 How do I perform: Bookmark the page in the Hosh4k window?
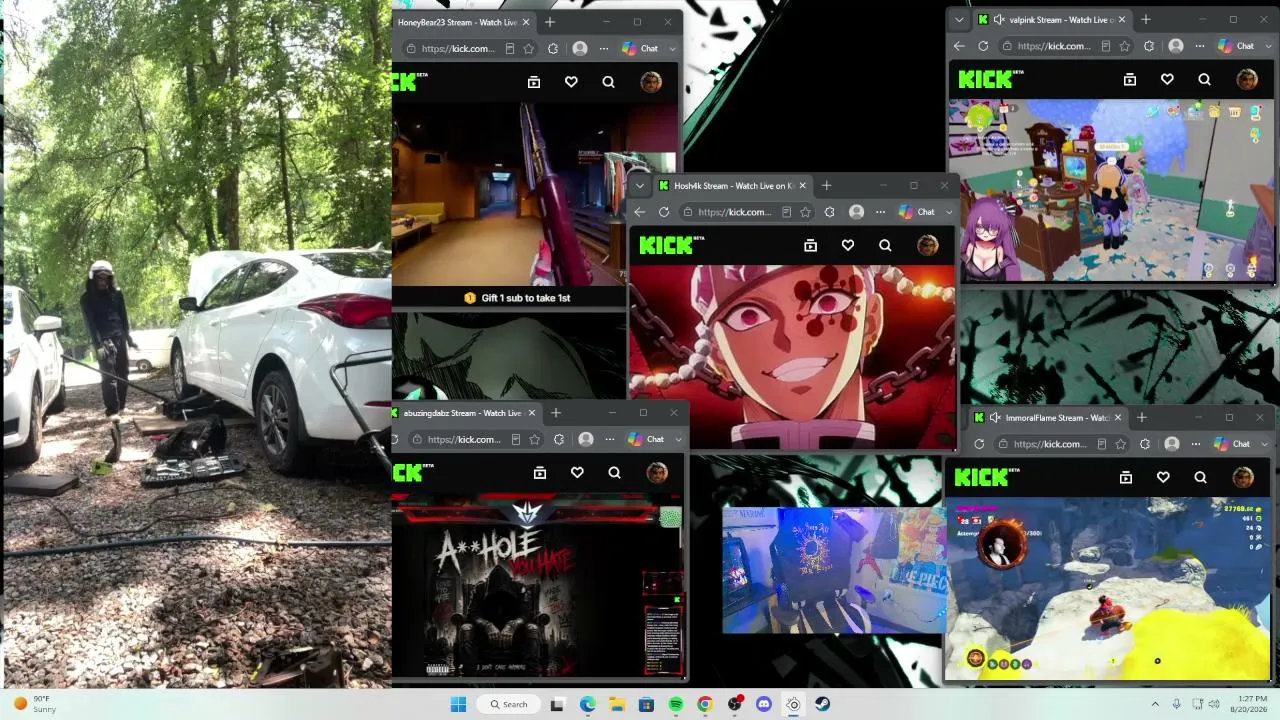tap(806, 212)
